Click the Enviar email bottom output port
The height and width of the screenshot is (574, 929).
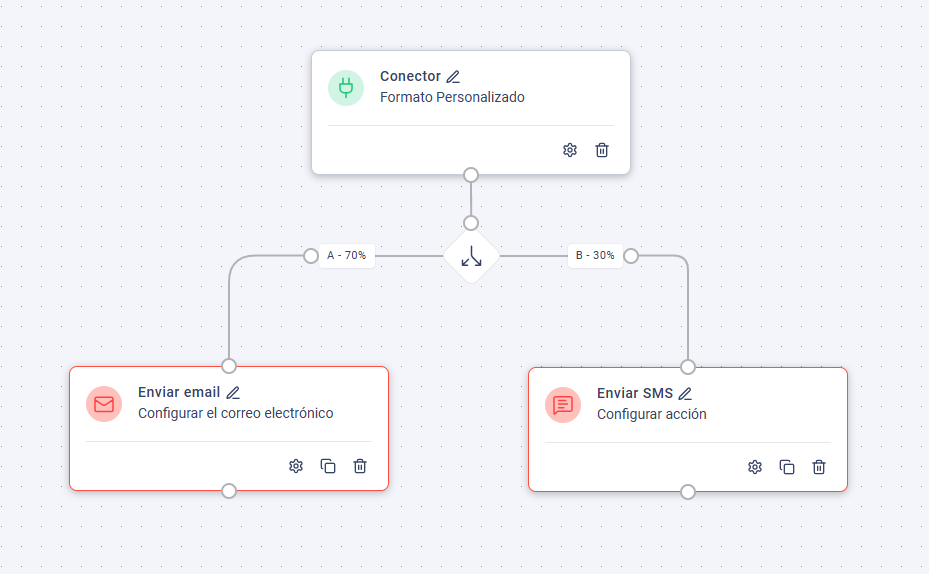point(229,490)
